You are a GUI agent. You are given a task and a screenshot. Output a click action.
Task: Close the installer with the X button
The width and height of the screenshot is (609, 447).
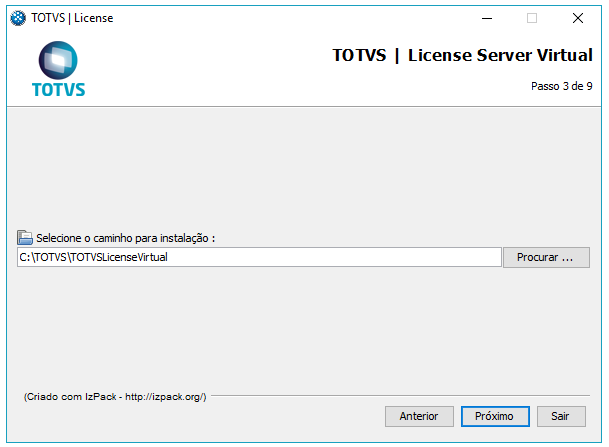tap(578, 17)
